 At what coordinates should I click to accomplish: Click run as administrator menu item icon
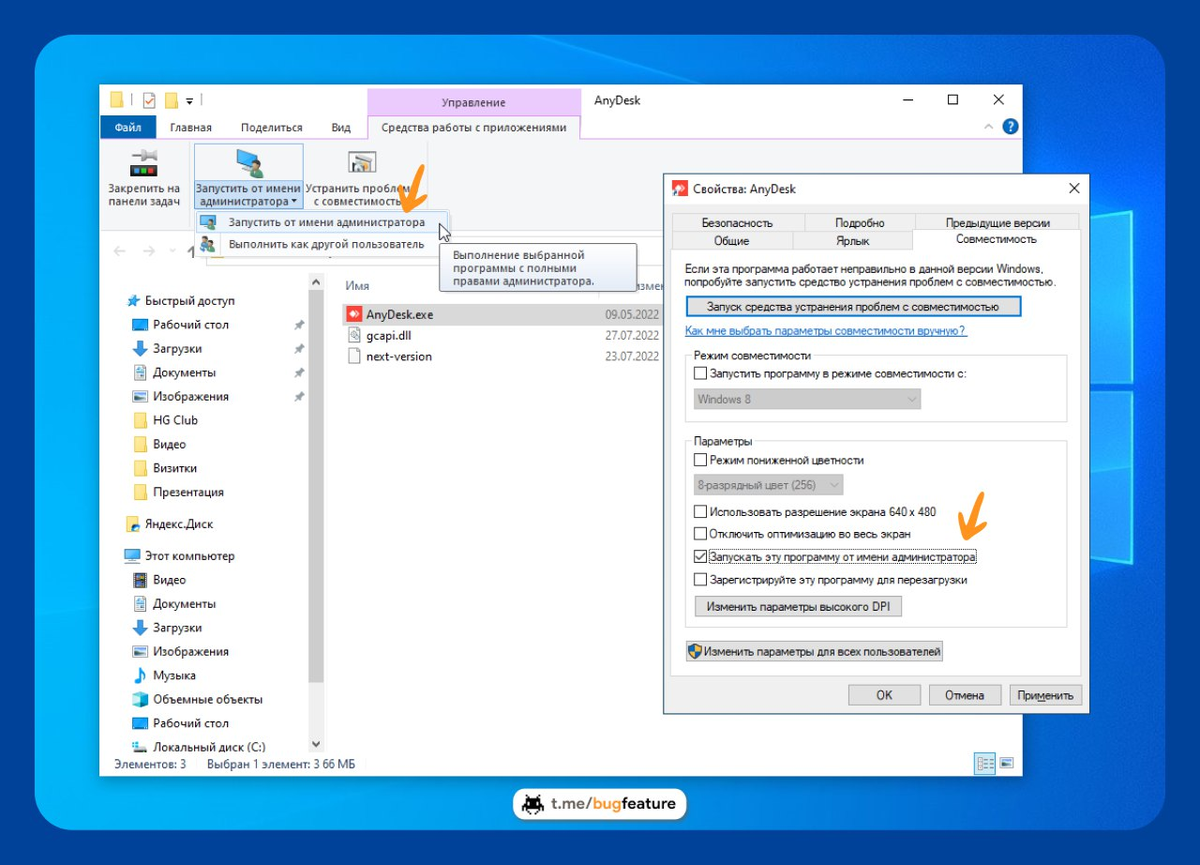208,222
